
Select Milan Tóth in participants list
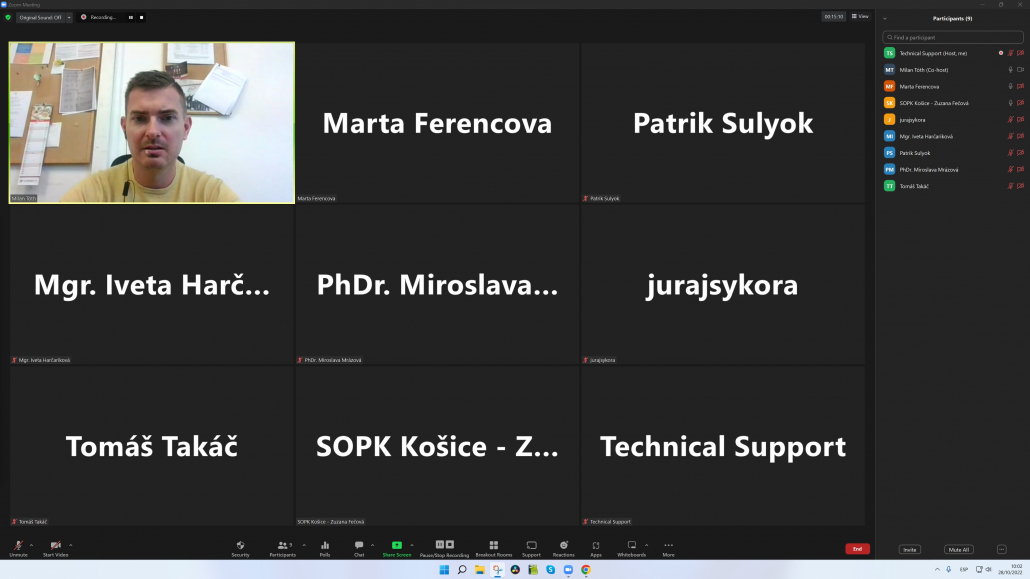point(924,70)
